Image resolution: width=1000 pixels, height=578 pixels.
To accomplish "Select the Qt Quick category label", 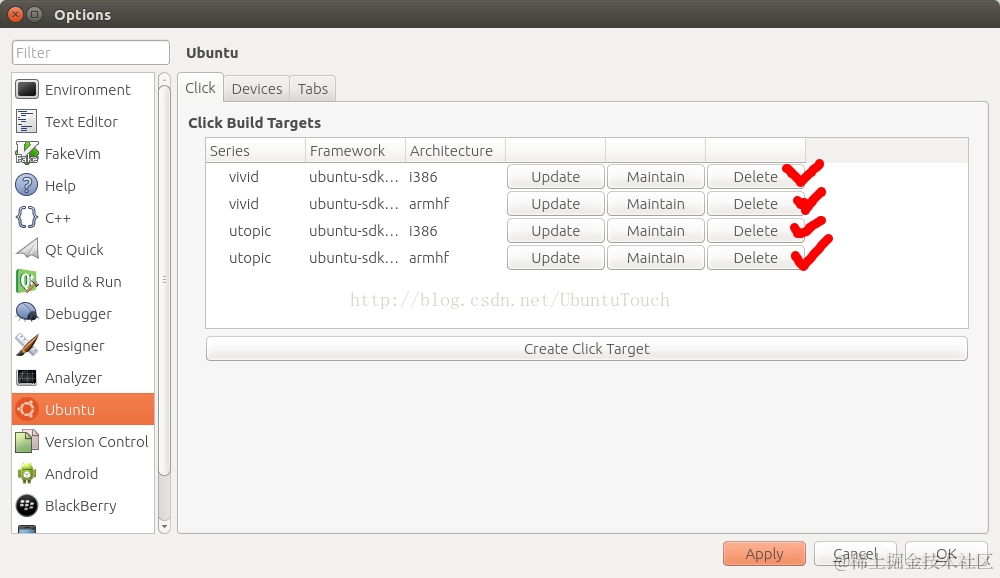I will pos(74,250).
